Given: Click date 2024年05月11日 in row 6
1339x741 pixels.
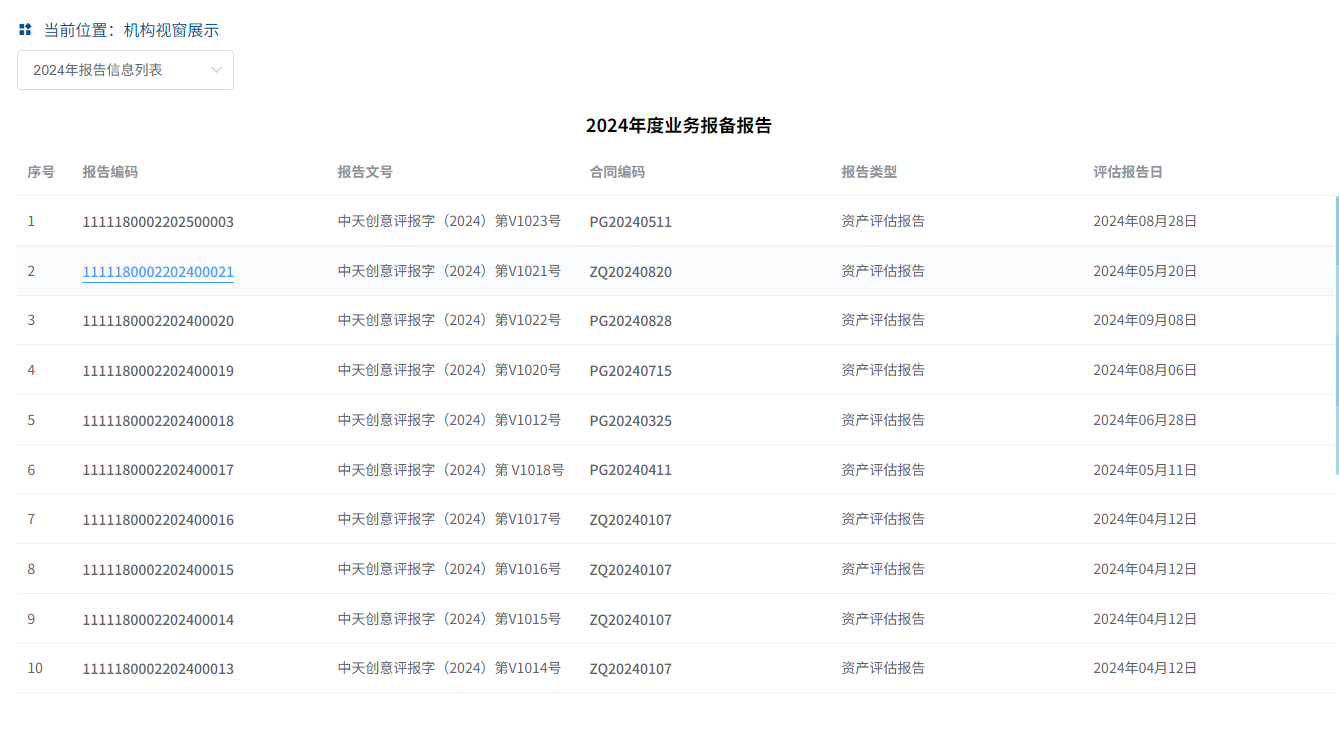Looking at the screenshot, I should 1145,470.
